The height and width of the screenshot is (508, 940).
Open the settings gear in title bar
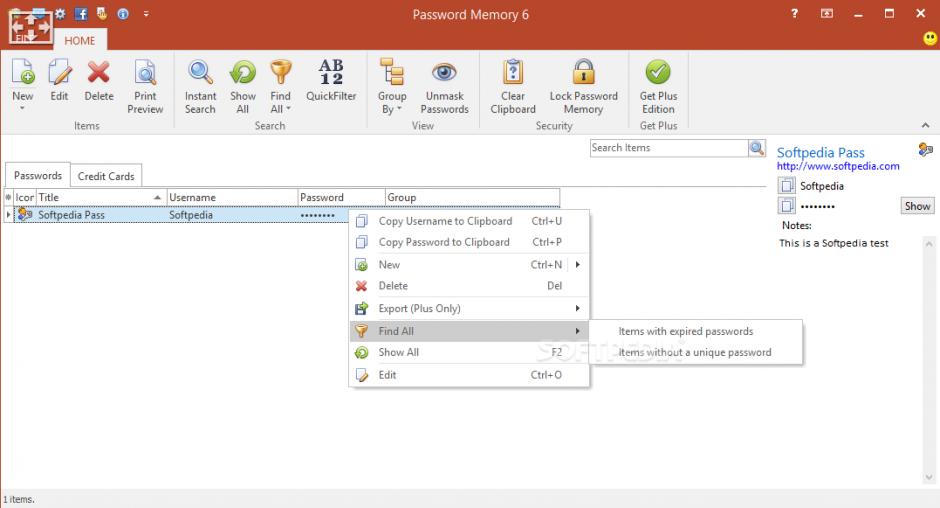(x=60, y=13)
